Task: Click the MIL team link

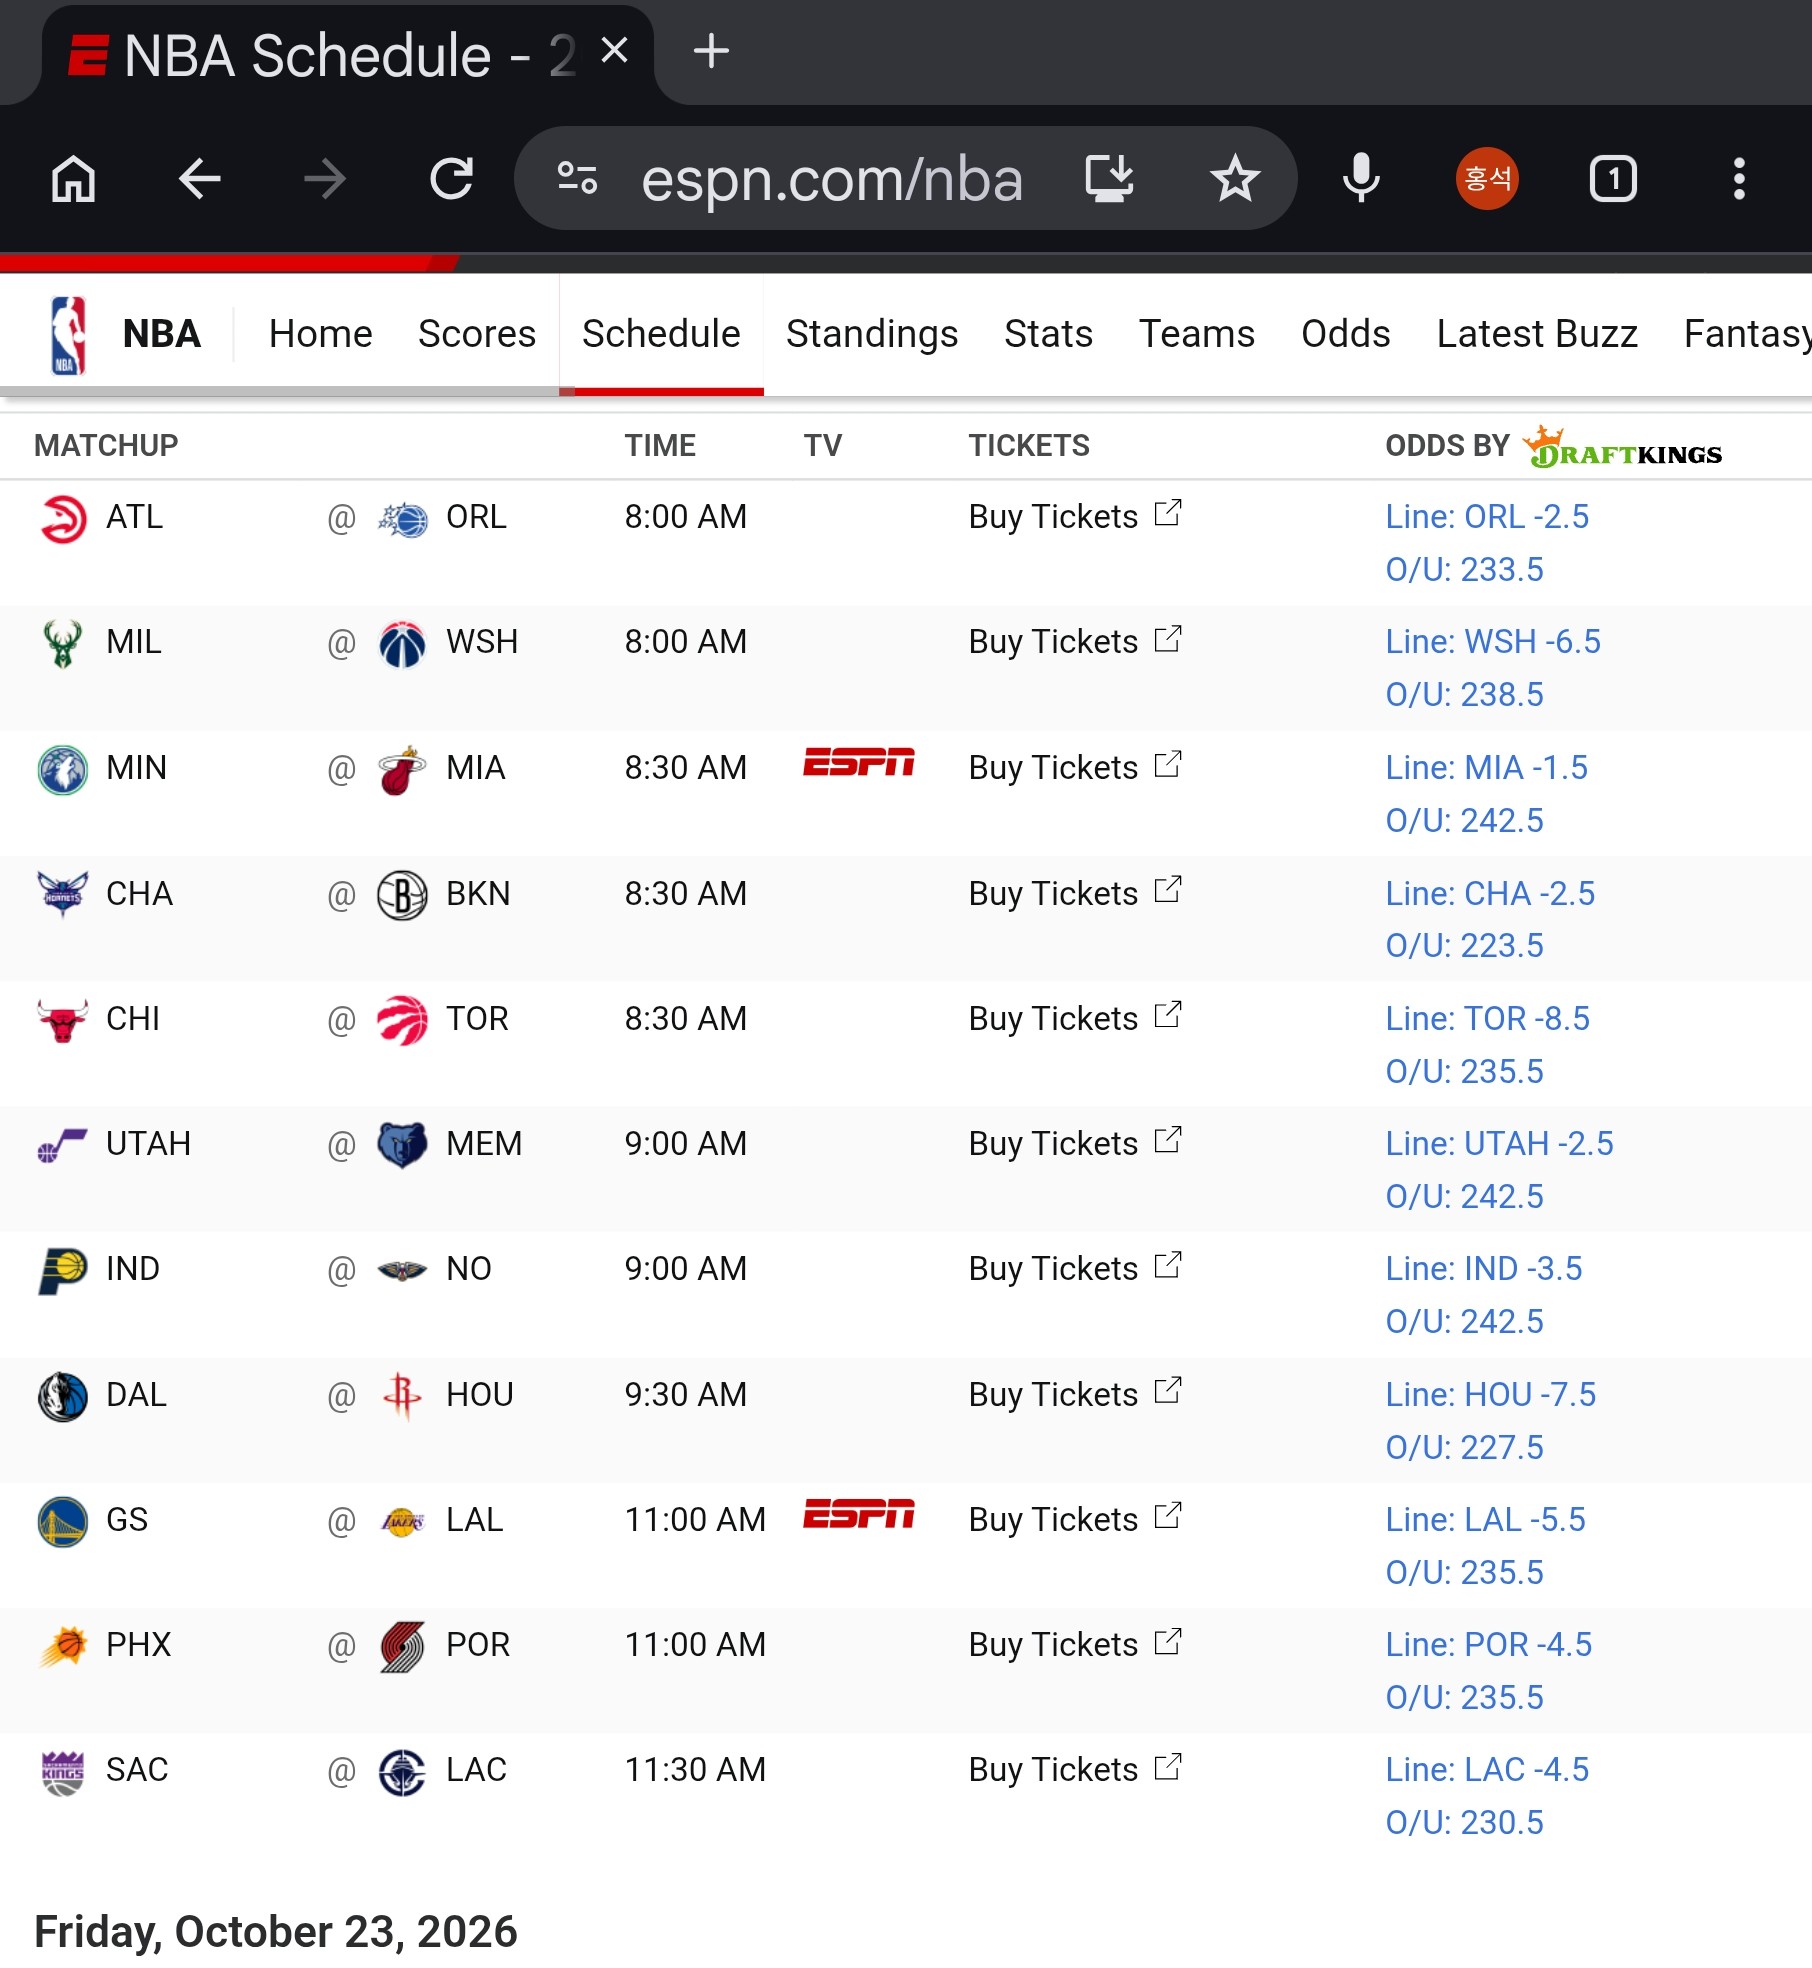Action: click(x=134, y=642)
